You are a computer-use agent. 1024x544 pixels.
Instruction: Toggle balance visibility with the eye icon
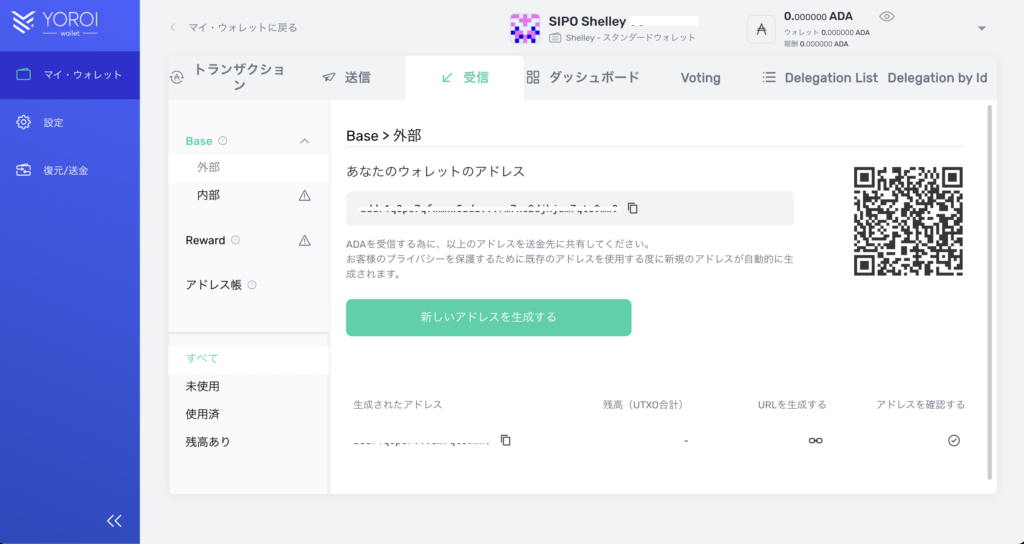coord(885,17)
